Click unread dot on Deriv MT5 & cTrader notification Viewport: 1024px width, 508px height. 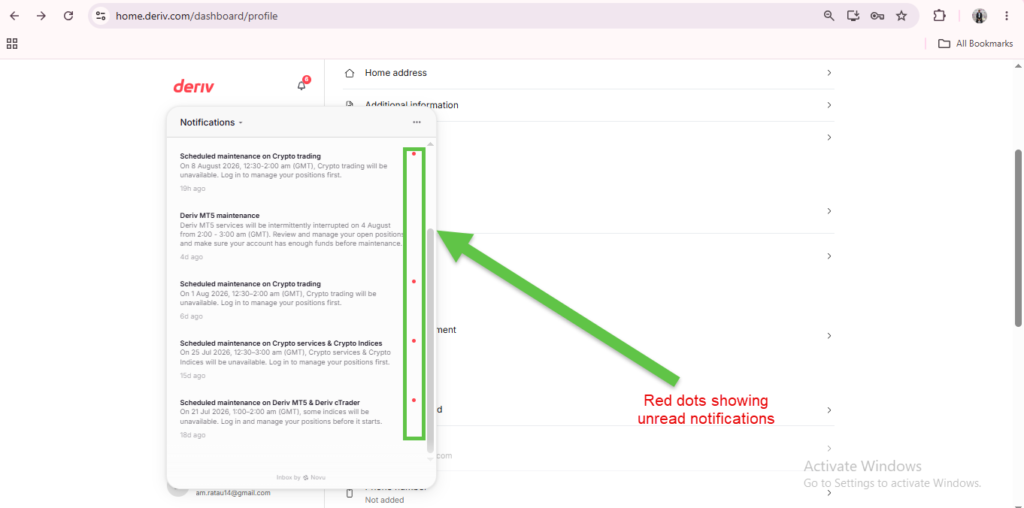[x=413, y=400]
